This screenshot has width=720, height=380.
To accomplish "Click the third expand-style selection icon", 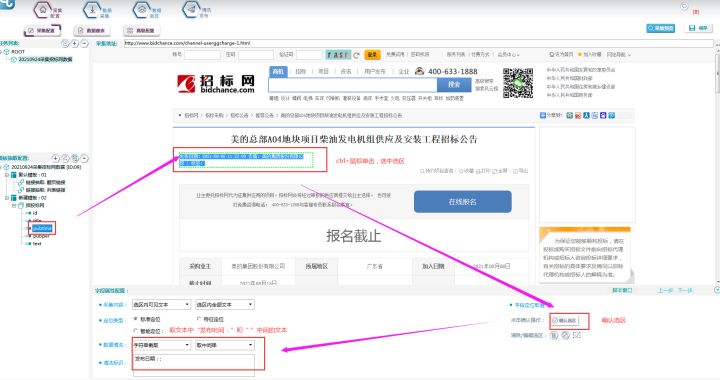I will point(577,335).
